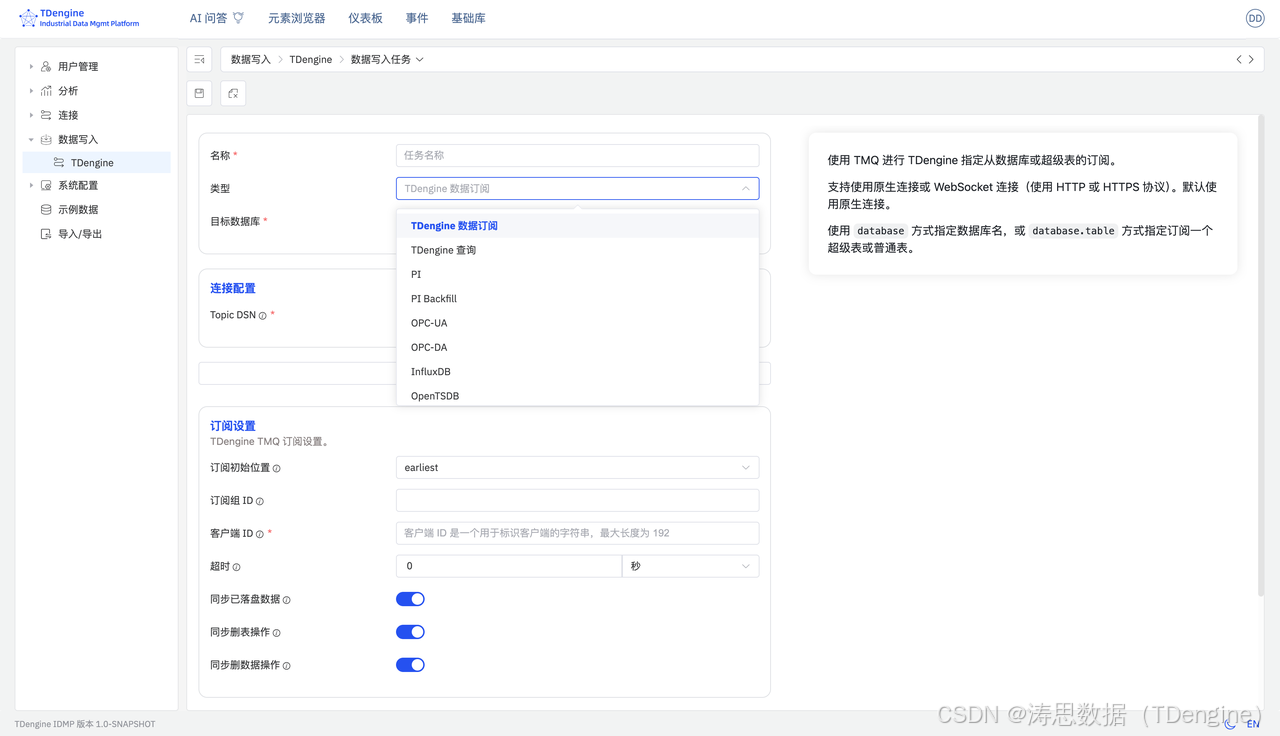
Task: Expand the 分析 tree node
Action: pos(31,90)
